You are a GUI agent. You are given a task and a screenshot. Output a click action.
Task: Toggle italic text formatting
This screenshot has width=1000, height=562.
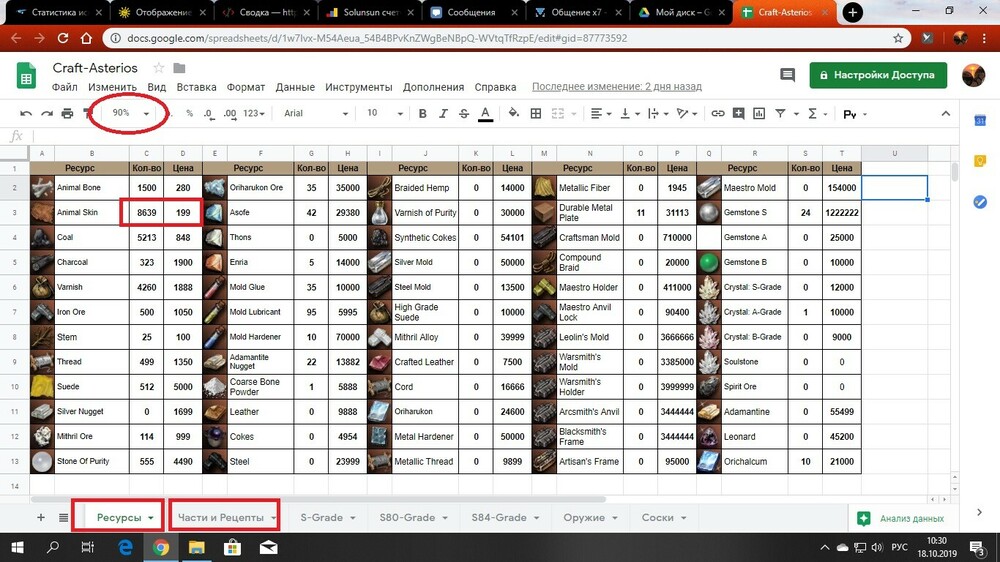click(x=443, y=113)
